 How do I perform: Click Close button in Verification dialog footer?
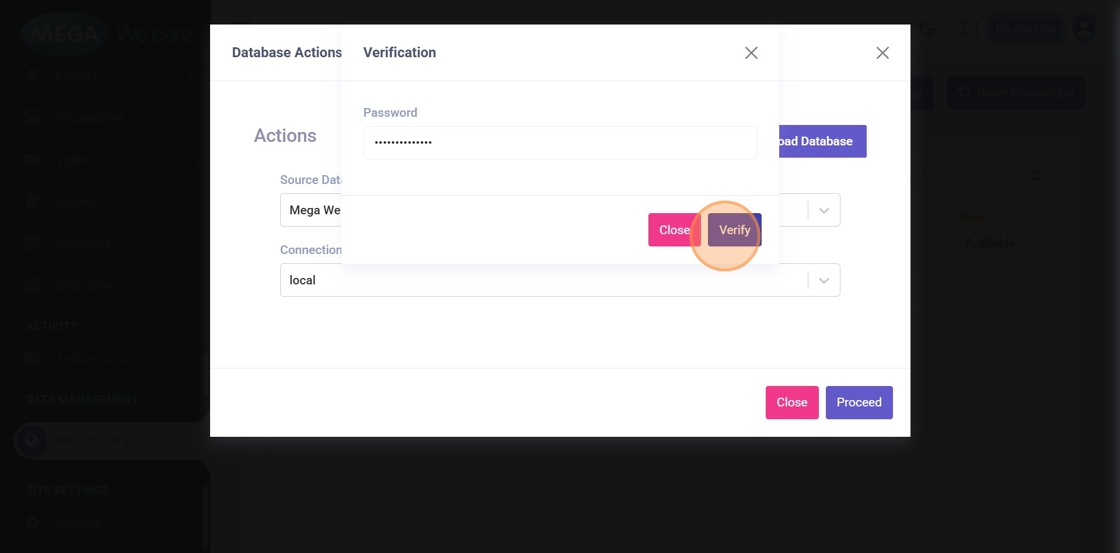[674, 230]
